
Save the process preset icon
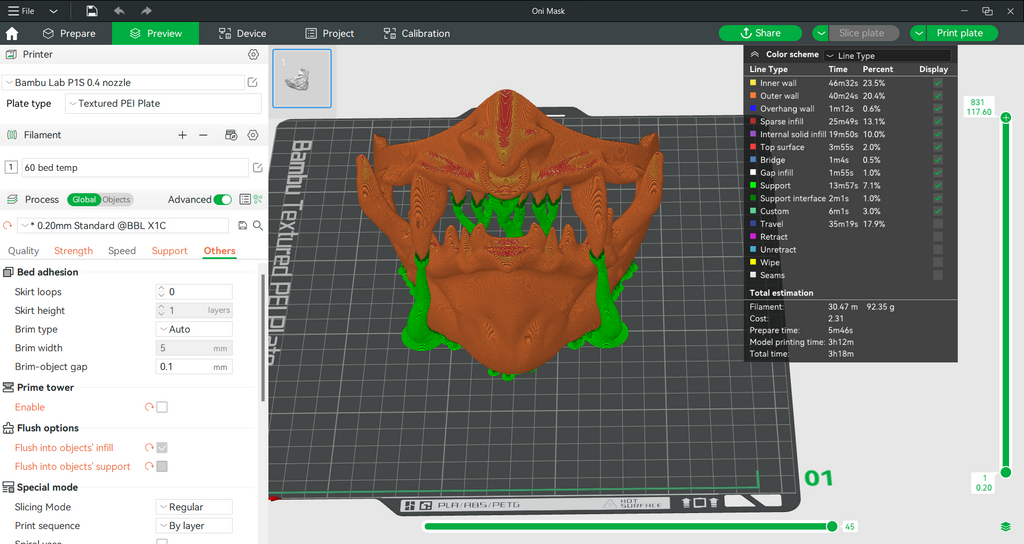point(242,225)
